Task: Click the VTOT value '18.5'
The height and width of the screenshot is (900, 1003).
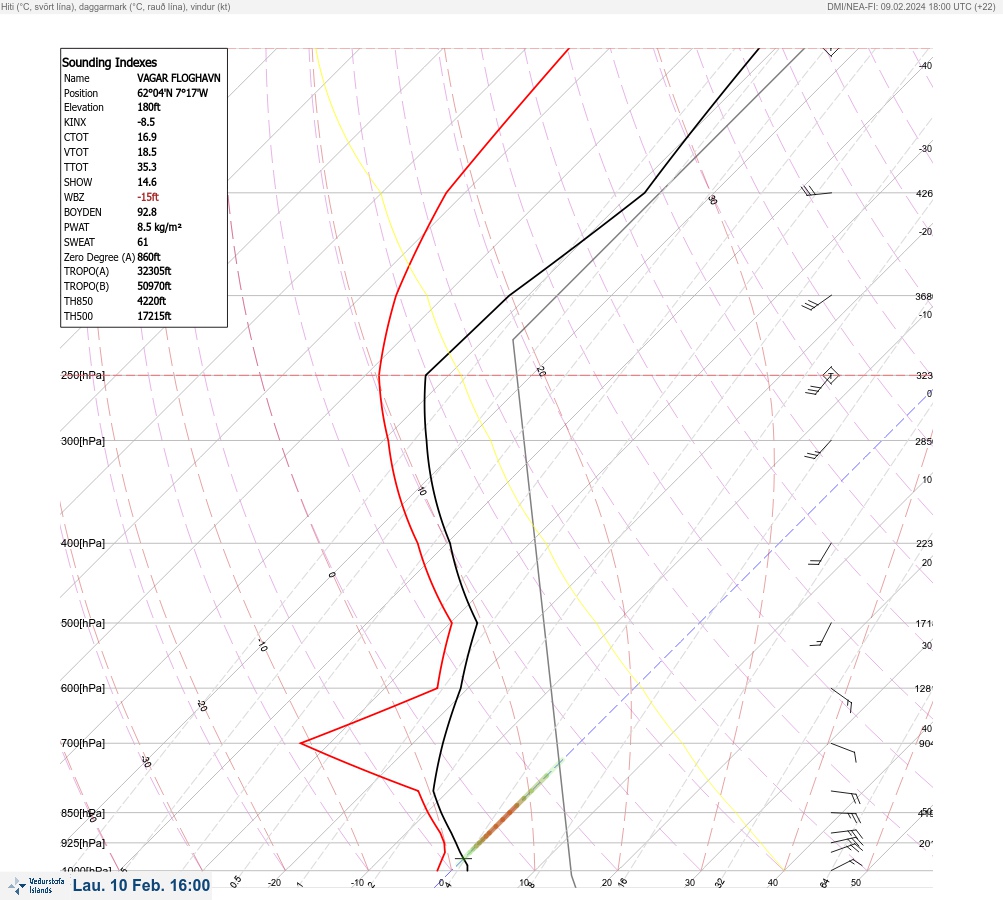Action: pos(146,152)
